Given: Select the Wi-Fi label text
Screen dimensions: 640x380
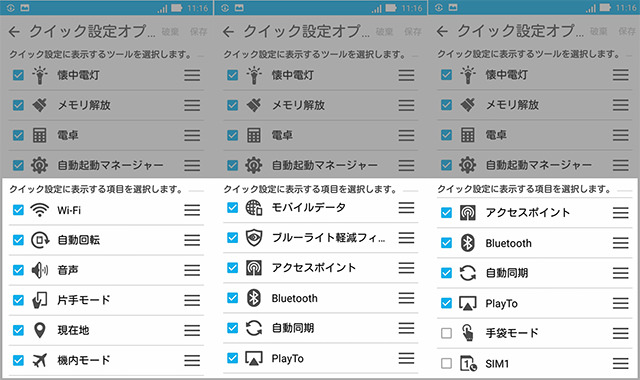Looking at the screenshot, I should [69, 210].
